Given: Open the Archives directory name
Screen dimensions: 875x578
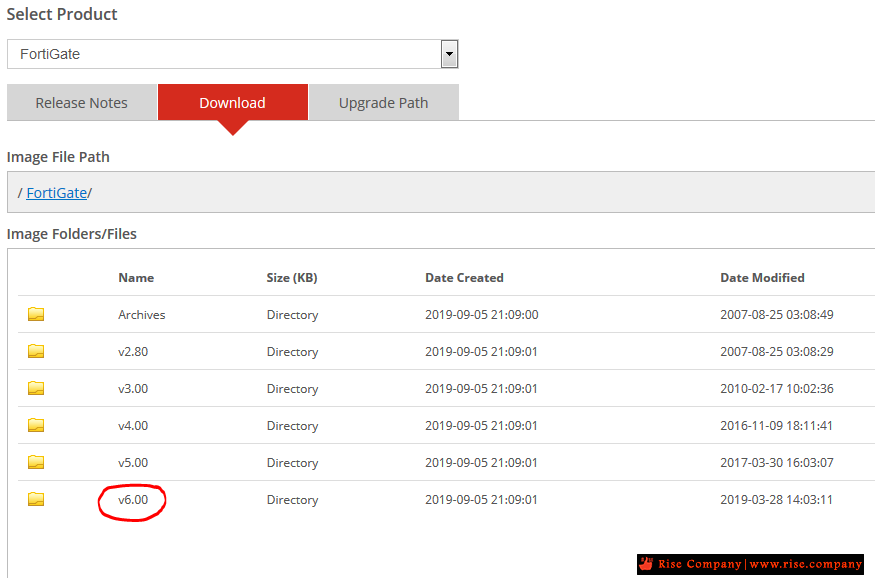Looking at the screenshot, I should click(142, 315).
